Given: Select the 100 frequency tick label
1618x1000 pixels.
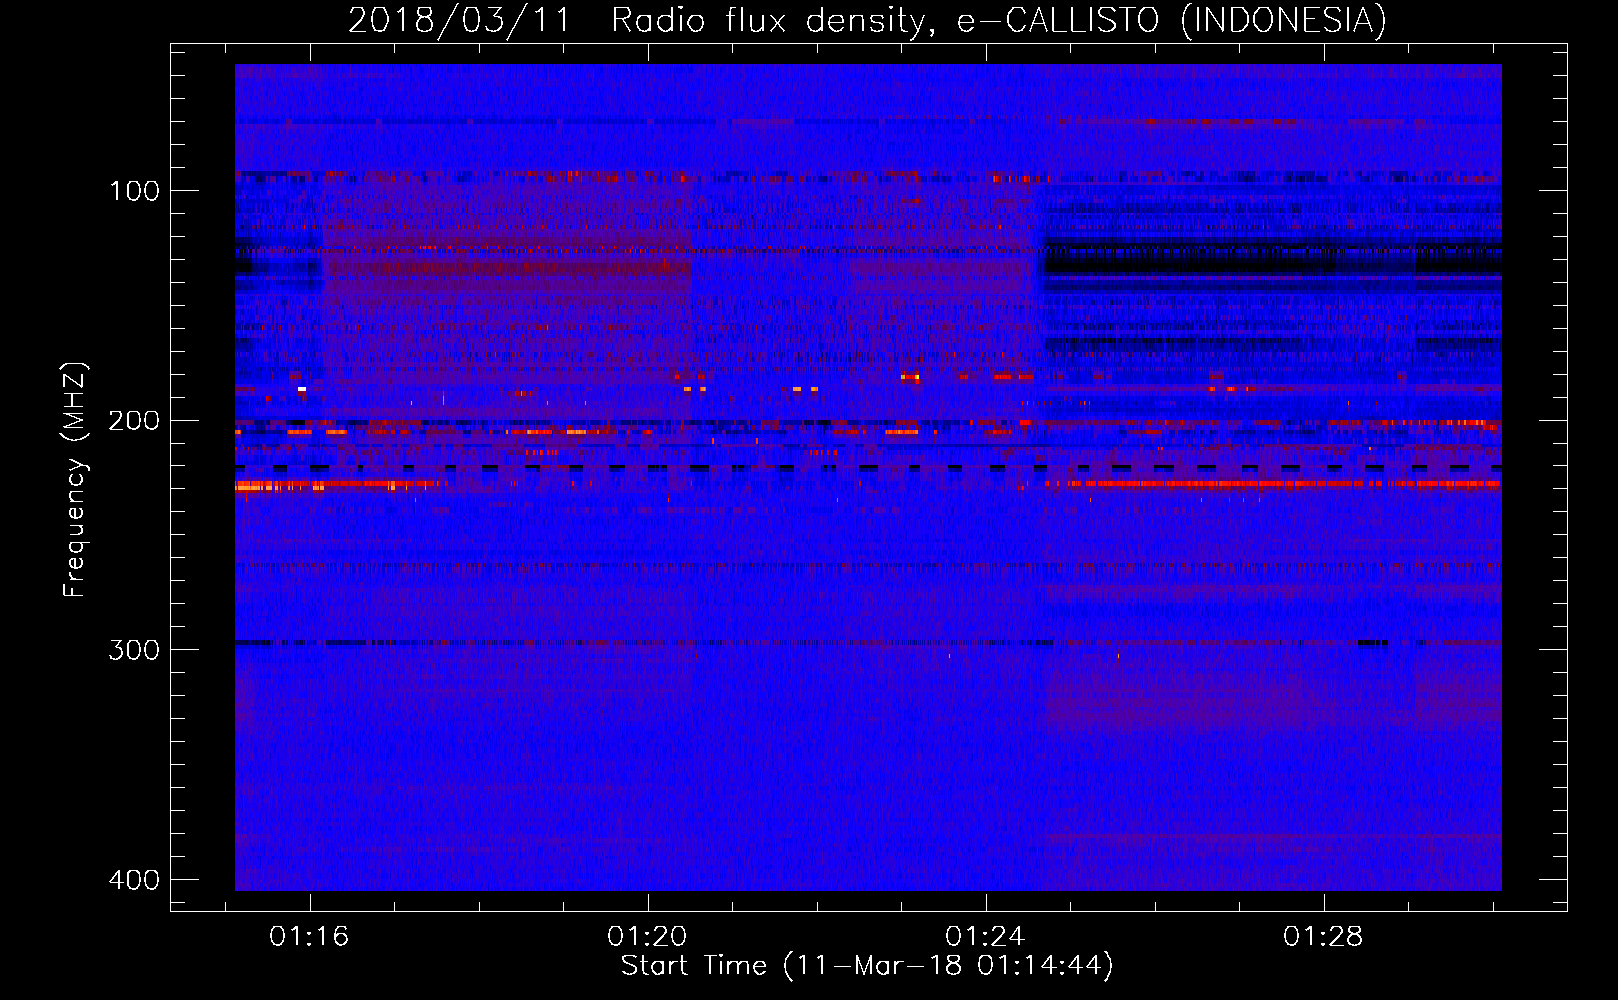Looking at the screenshot, I should point(134,191).
